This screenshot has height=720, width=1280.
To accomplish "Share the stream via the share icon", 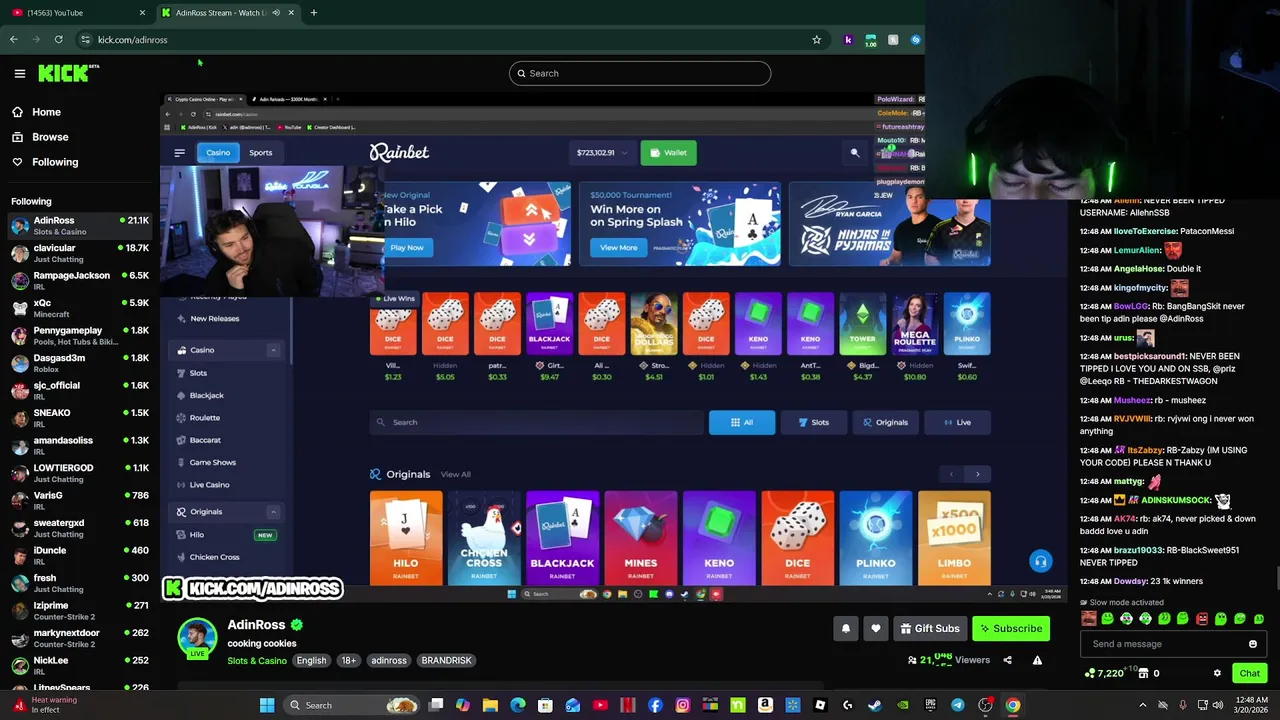I will pos(1007,660).
